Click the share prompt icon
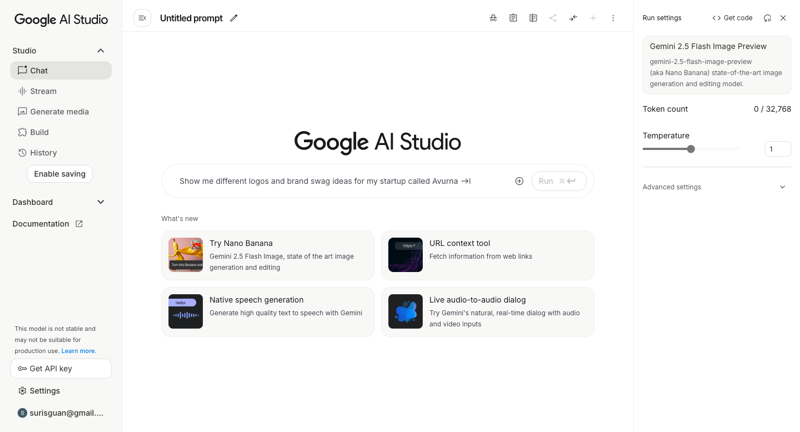The height and width of the screenshot is (432, 800). point(553,18)
